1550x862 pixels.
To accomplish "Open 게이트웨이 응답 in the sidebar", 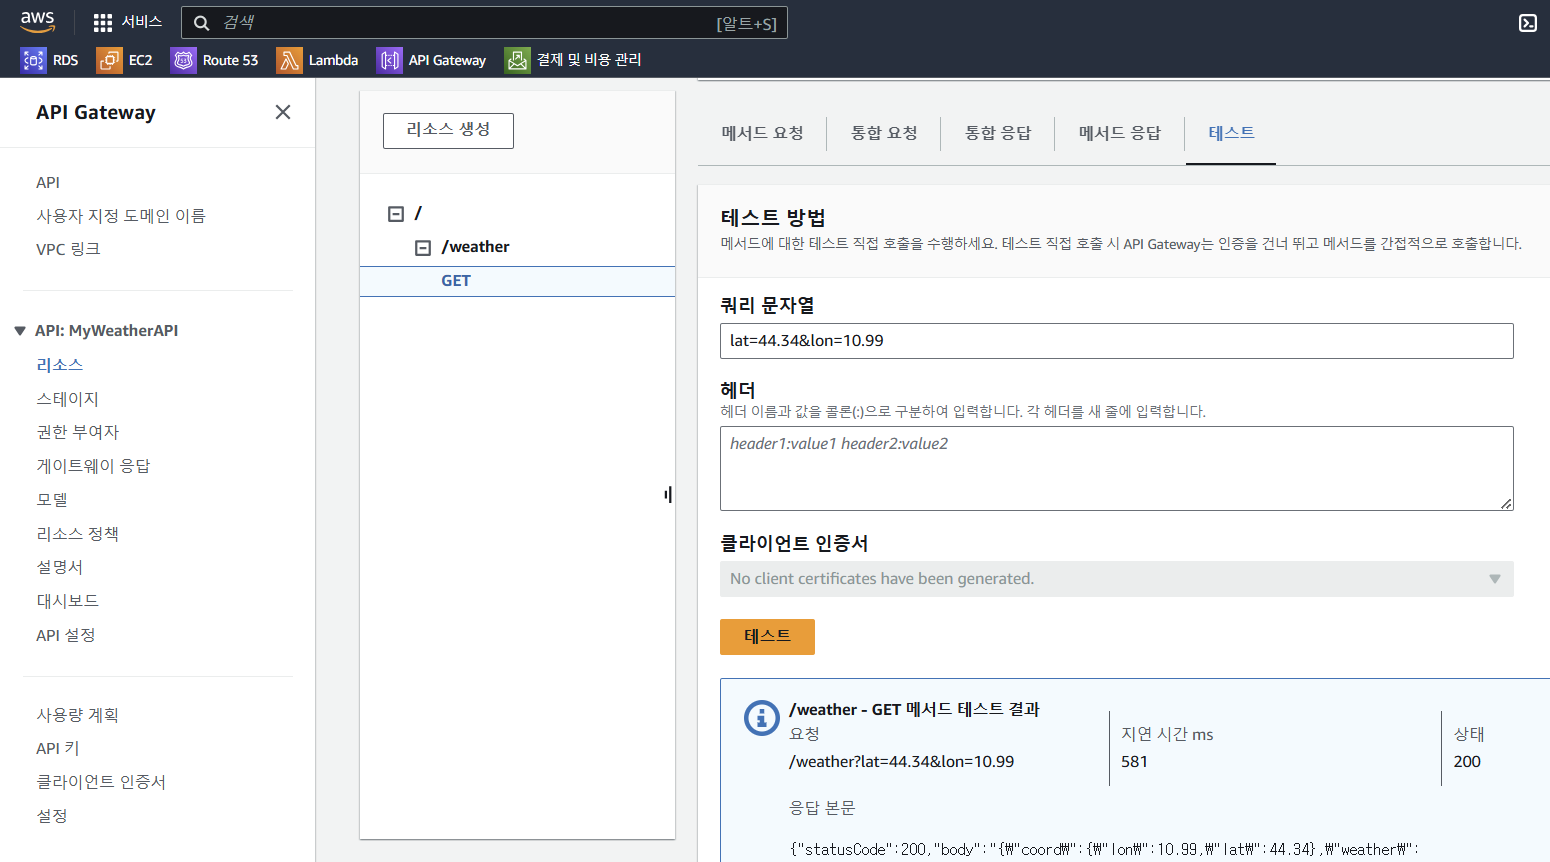I will click(93, 466).
